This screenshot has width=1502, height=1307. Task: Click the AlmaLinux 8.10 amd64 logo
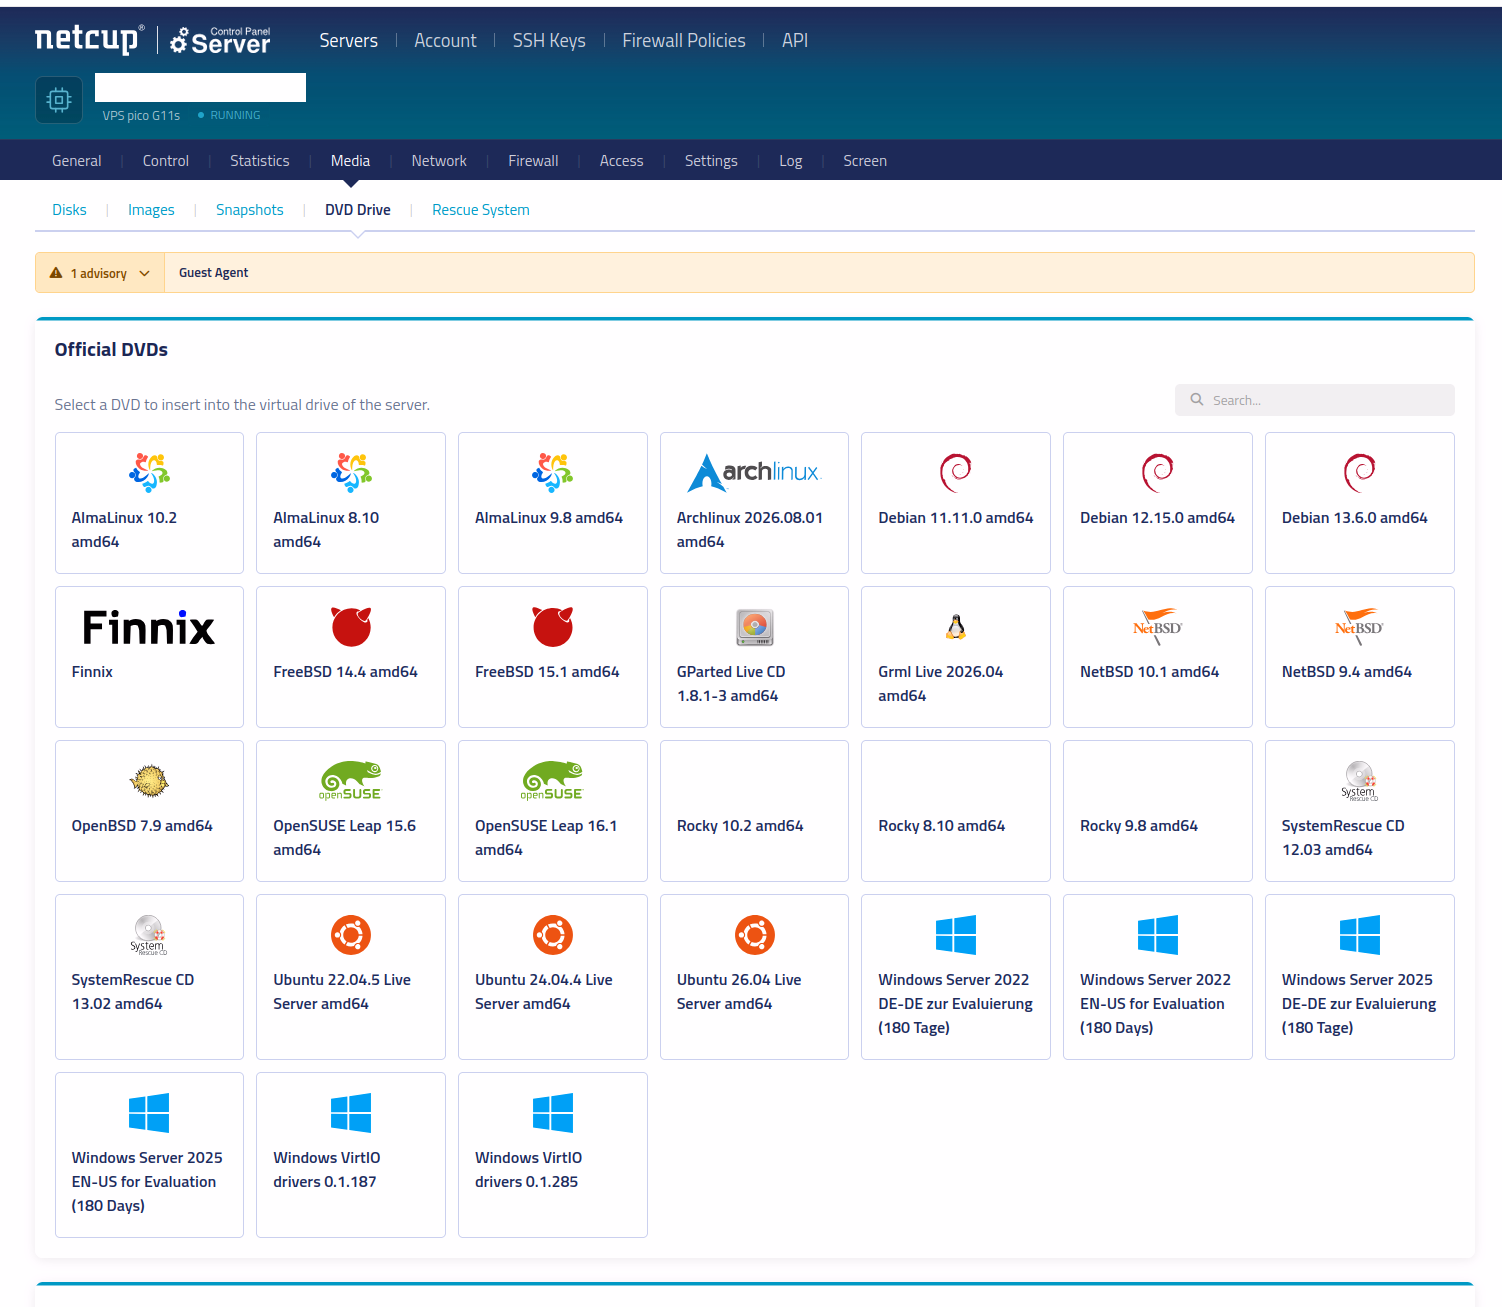click(351, 473)
